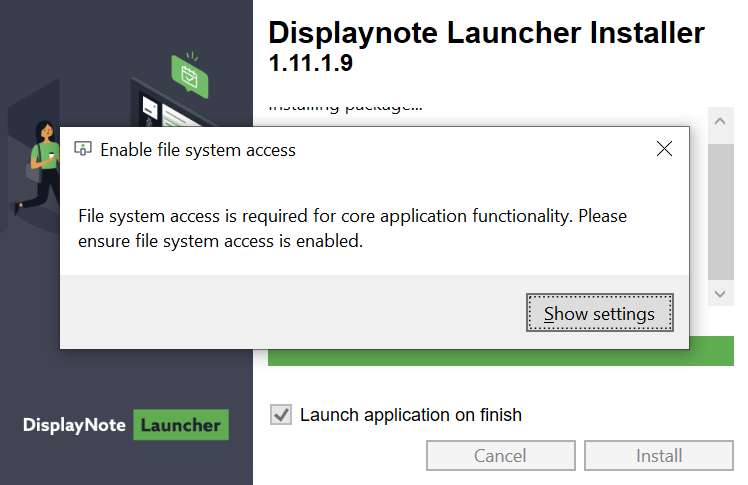Click the 'Enable file system access' dialog title
Viewport: 748px width, 485px height.
(198, 150)
